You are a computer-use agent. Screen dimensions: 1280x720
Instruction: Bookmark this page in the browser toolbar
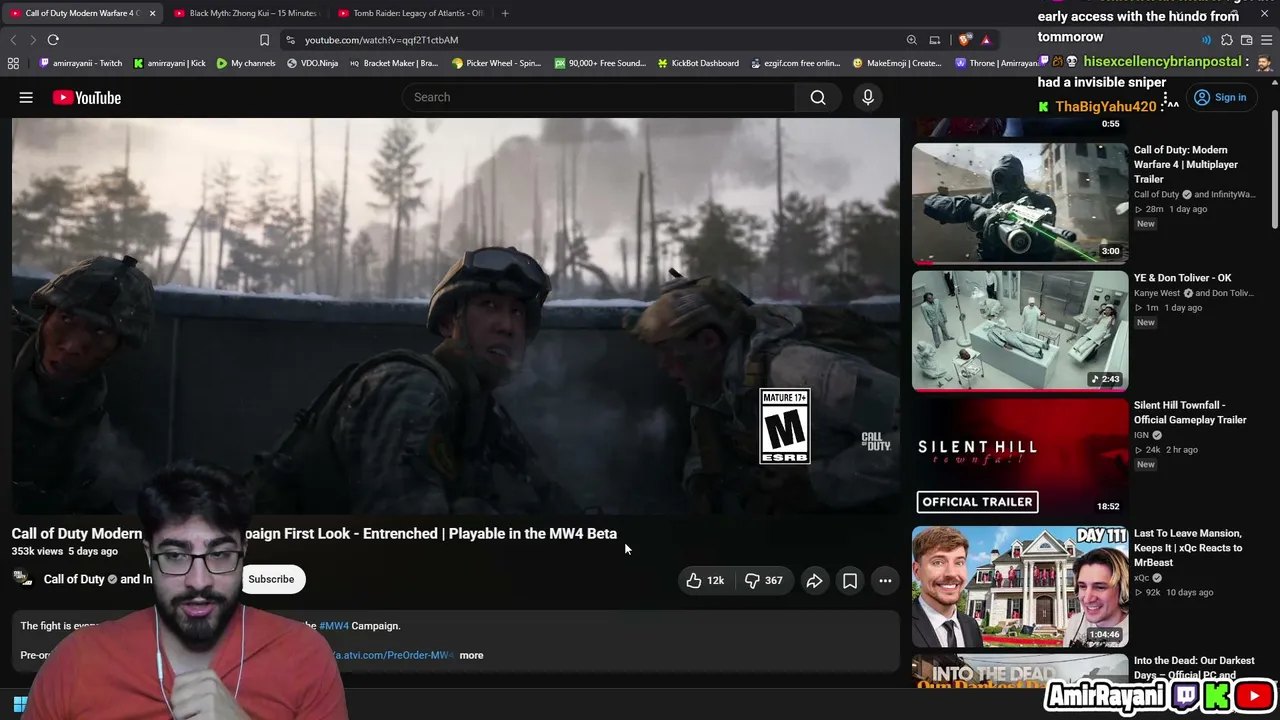tap(264, 40)
